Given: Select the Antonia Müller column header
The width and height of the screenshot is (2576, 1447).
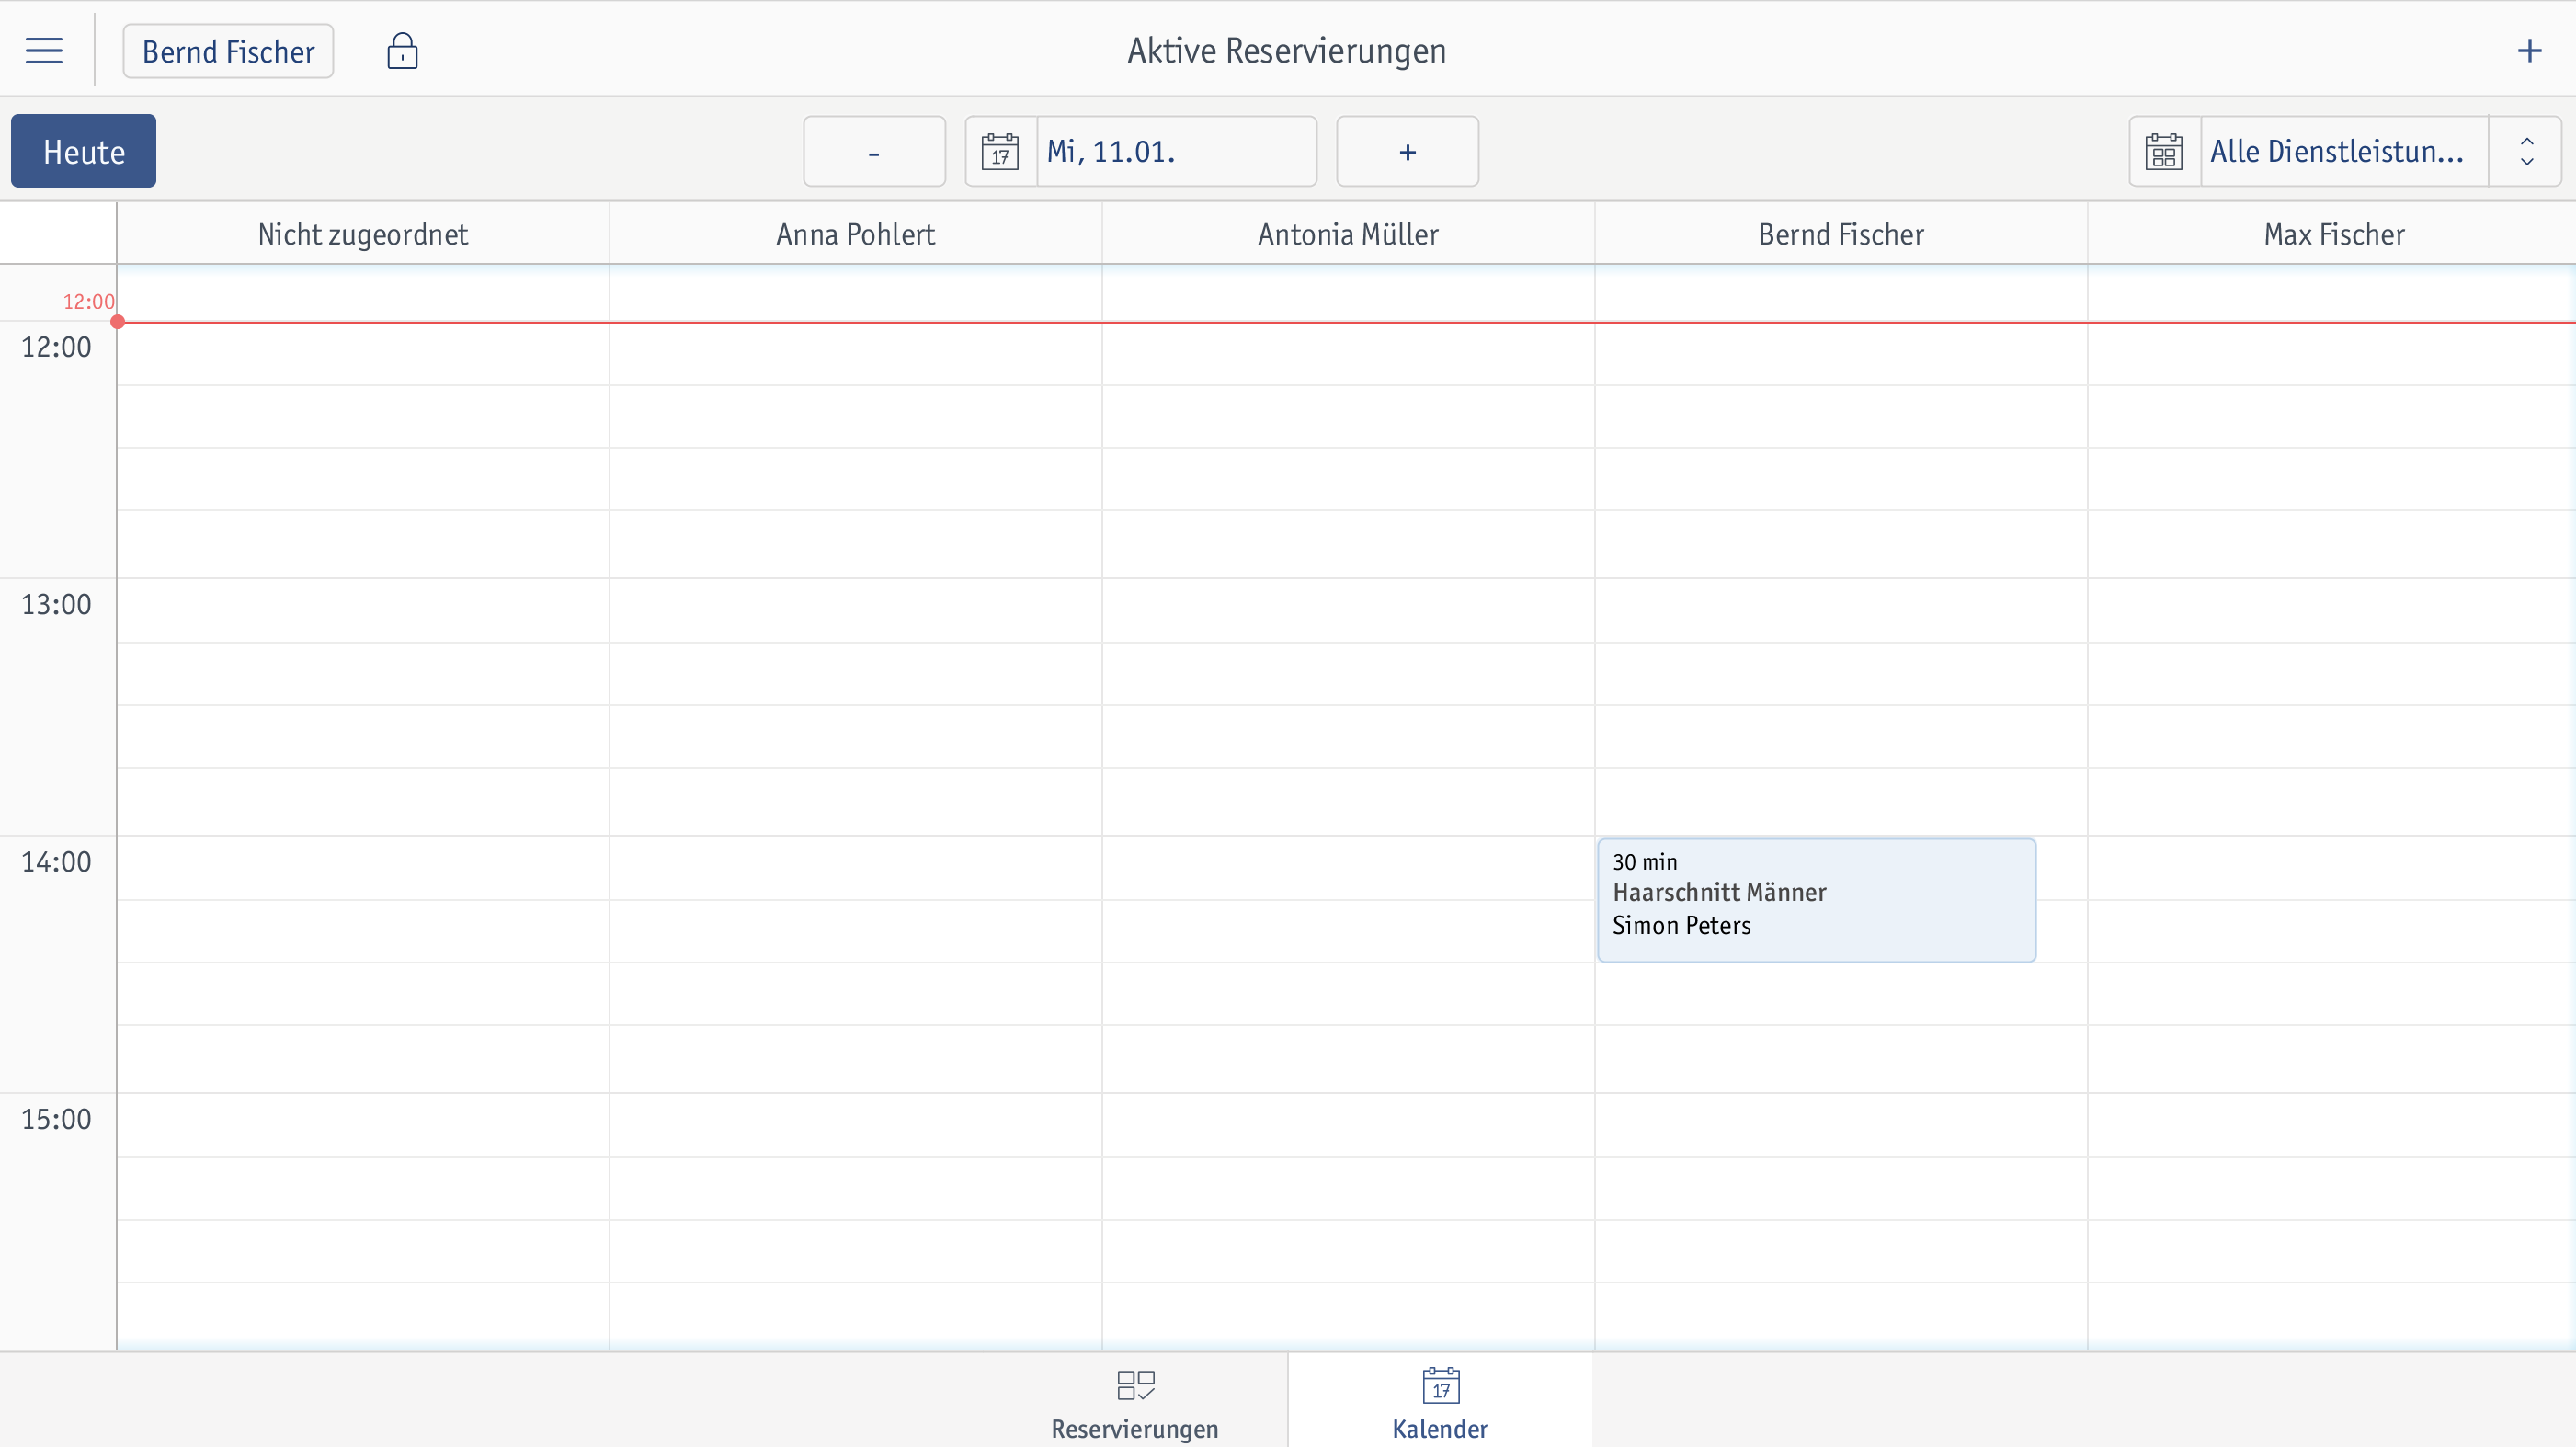Looking at the screenshot, I should 1348,234.
